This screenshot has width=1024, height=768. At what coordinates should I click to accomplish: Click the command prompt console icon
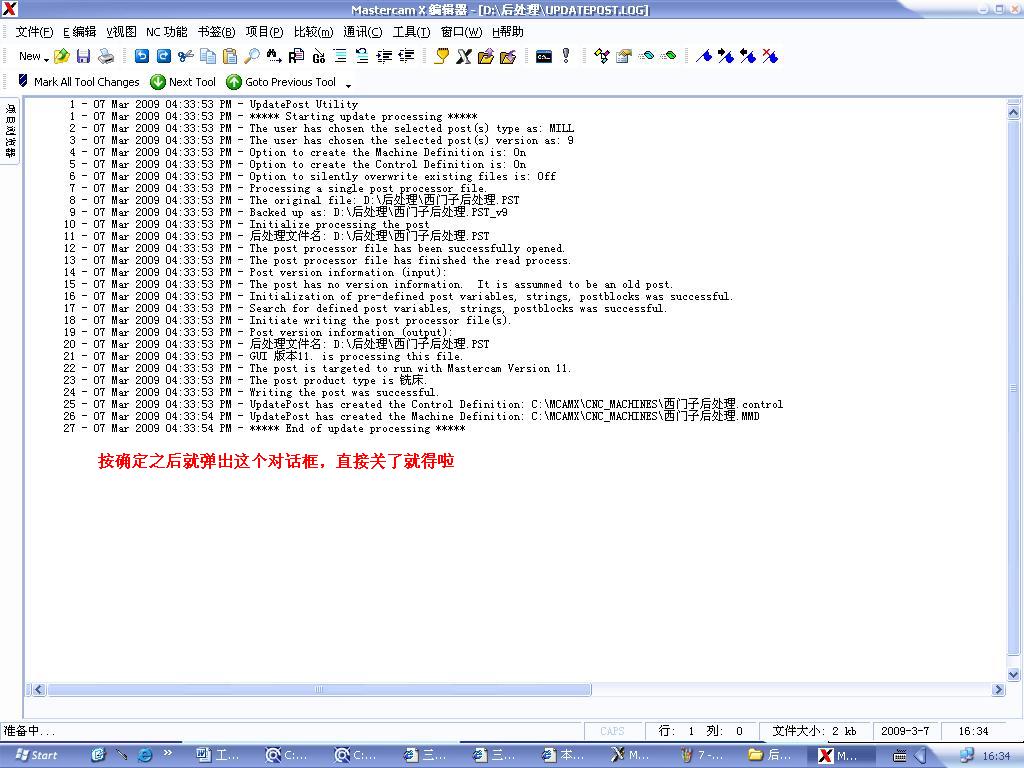(x=543, y=57)
